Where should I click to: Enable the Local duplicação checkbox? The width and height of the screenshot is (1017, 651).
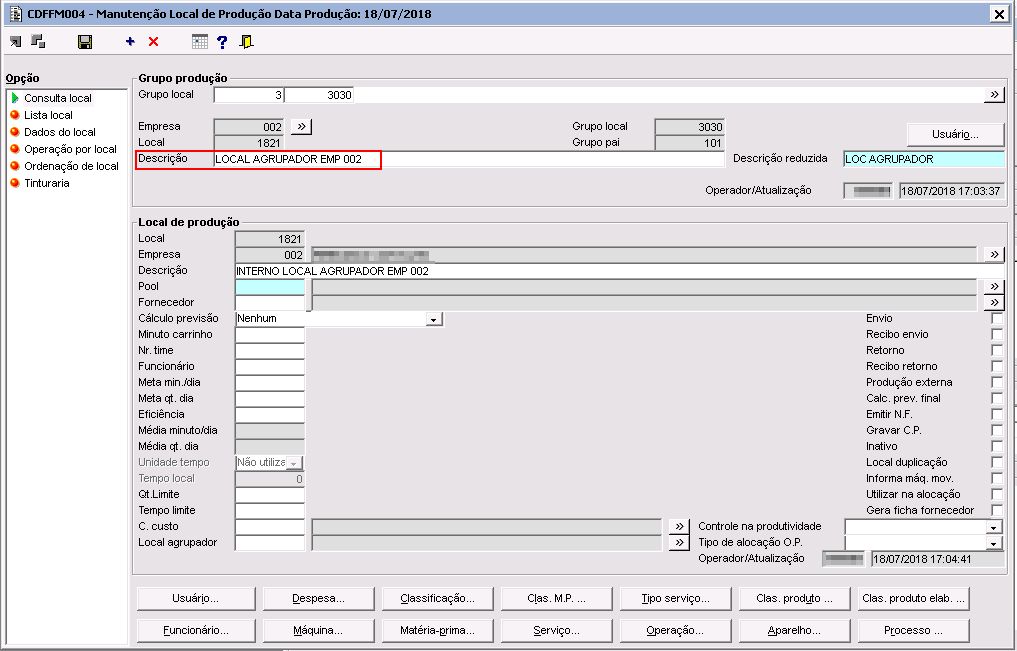pyautogui.click(x=997, y=462)
